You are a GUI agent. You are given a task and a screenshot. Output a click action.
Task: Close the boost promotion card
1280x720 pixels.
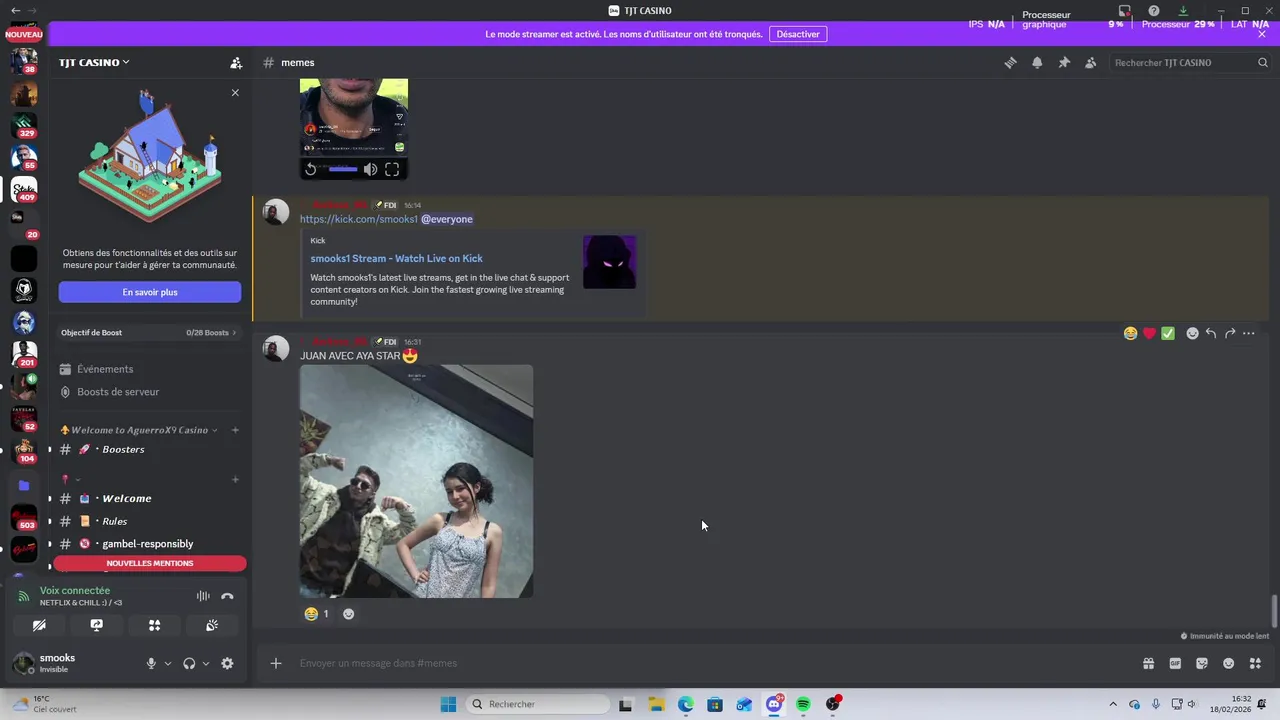[235, 93]
